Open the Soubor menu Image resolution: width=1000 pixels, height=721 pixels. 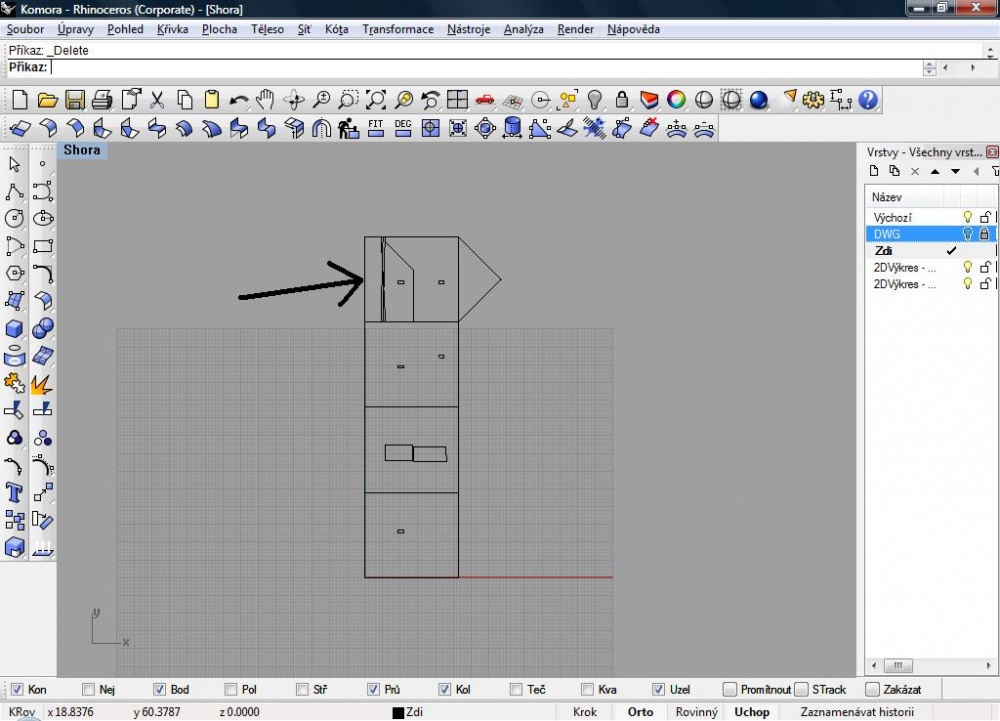(25, 29)
